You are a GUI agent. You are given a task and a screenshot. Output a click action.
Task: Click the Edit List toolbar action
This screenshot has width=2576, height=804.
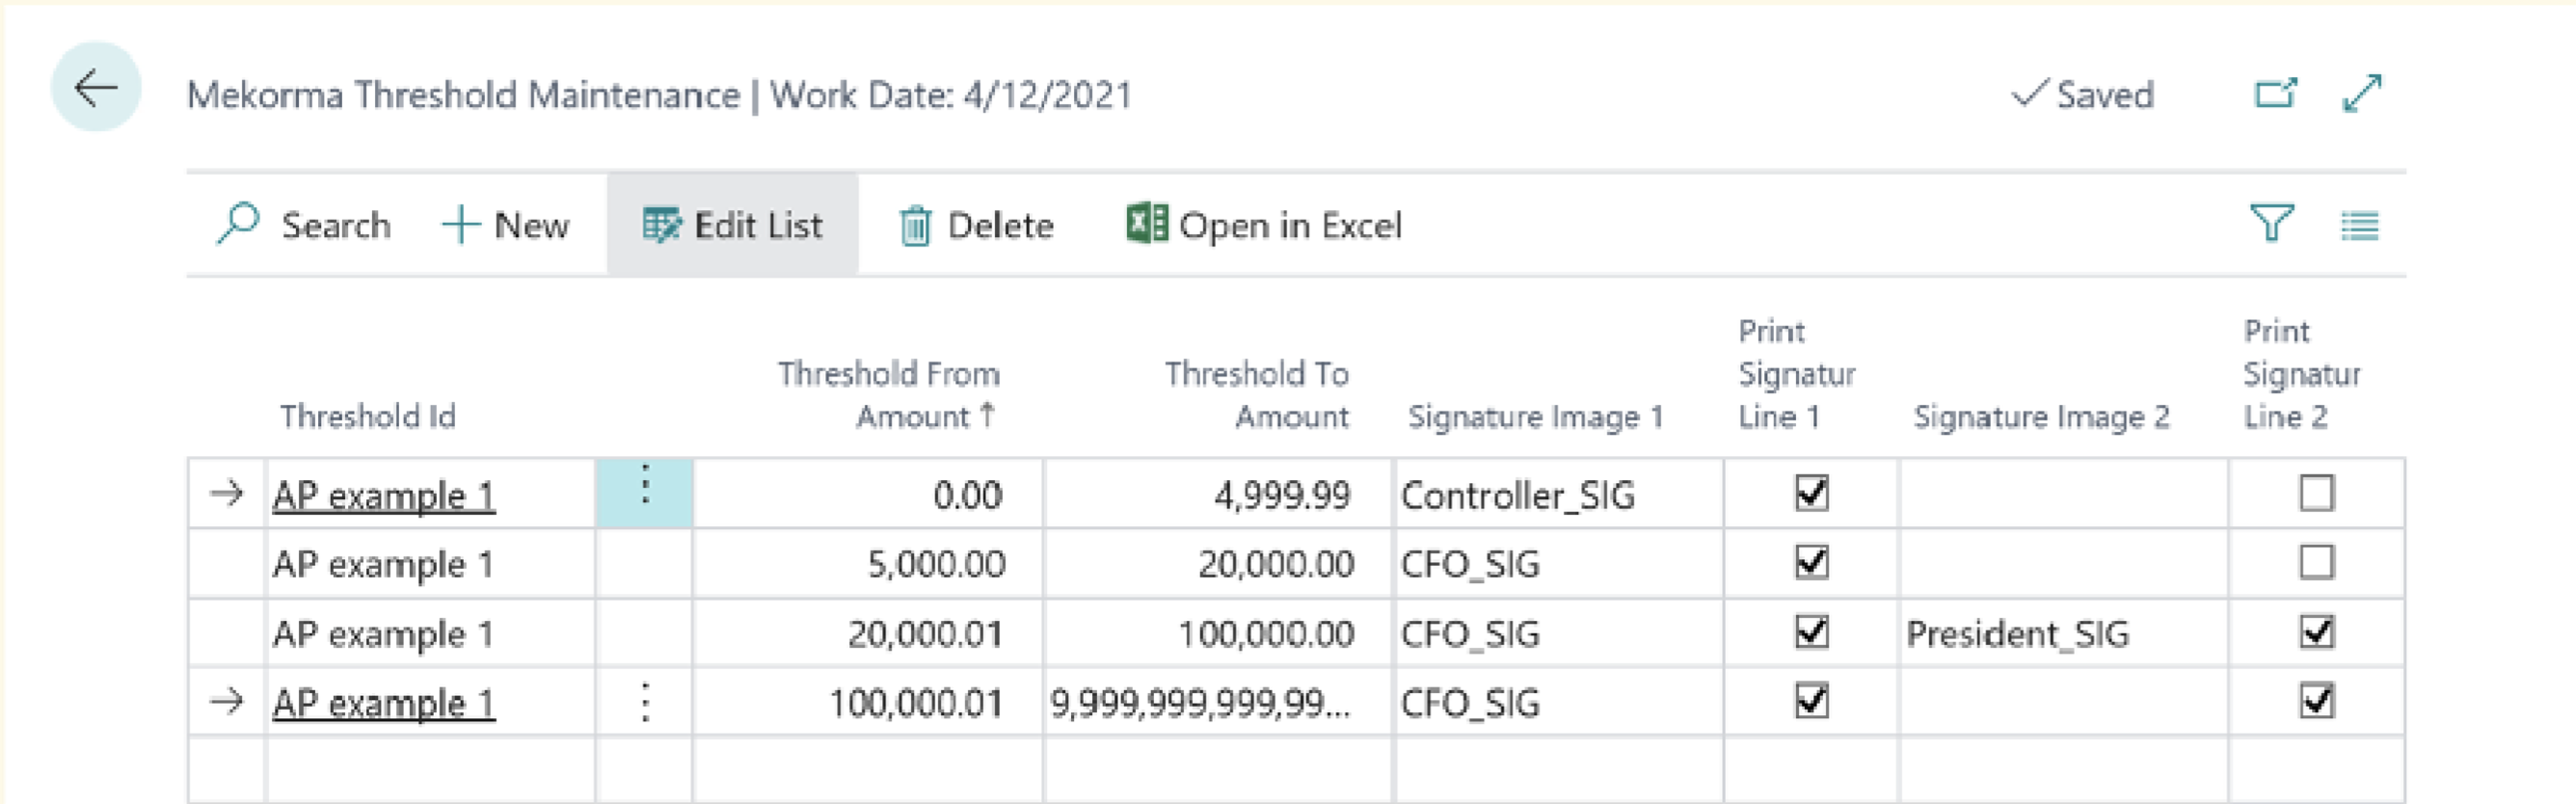pyautogui.click(x=732, y=226)
